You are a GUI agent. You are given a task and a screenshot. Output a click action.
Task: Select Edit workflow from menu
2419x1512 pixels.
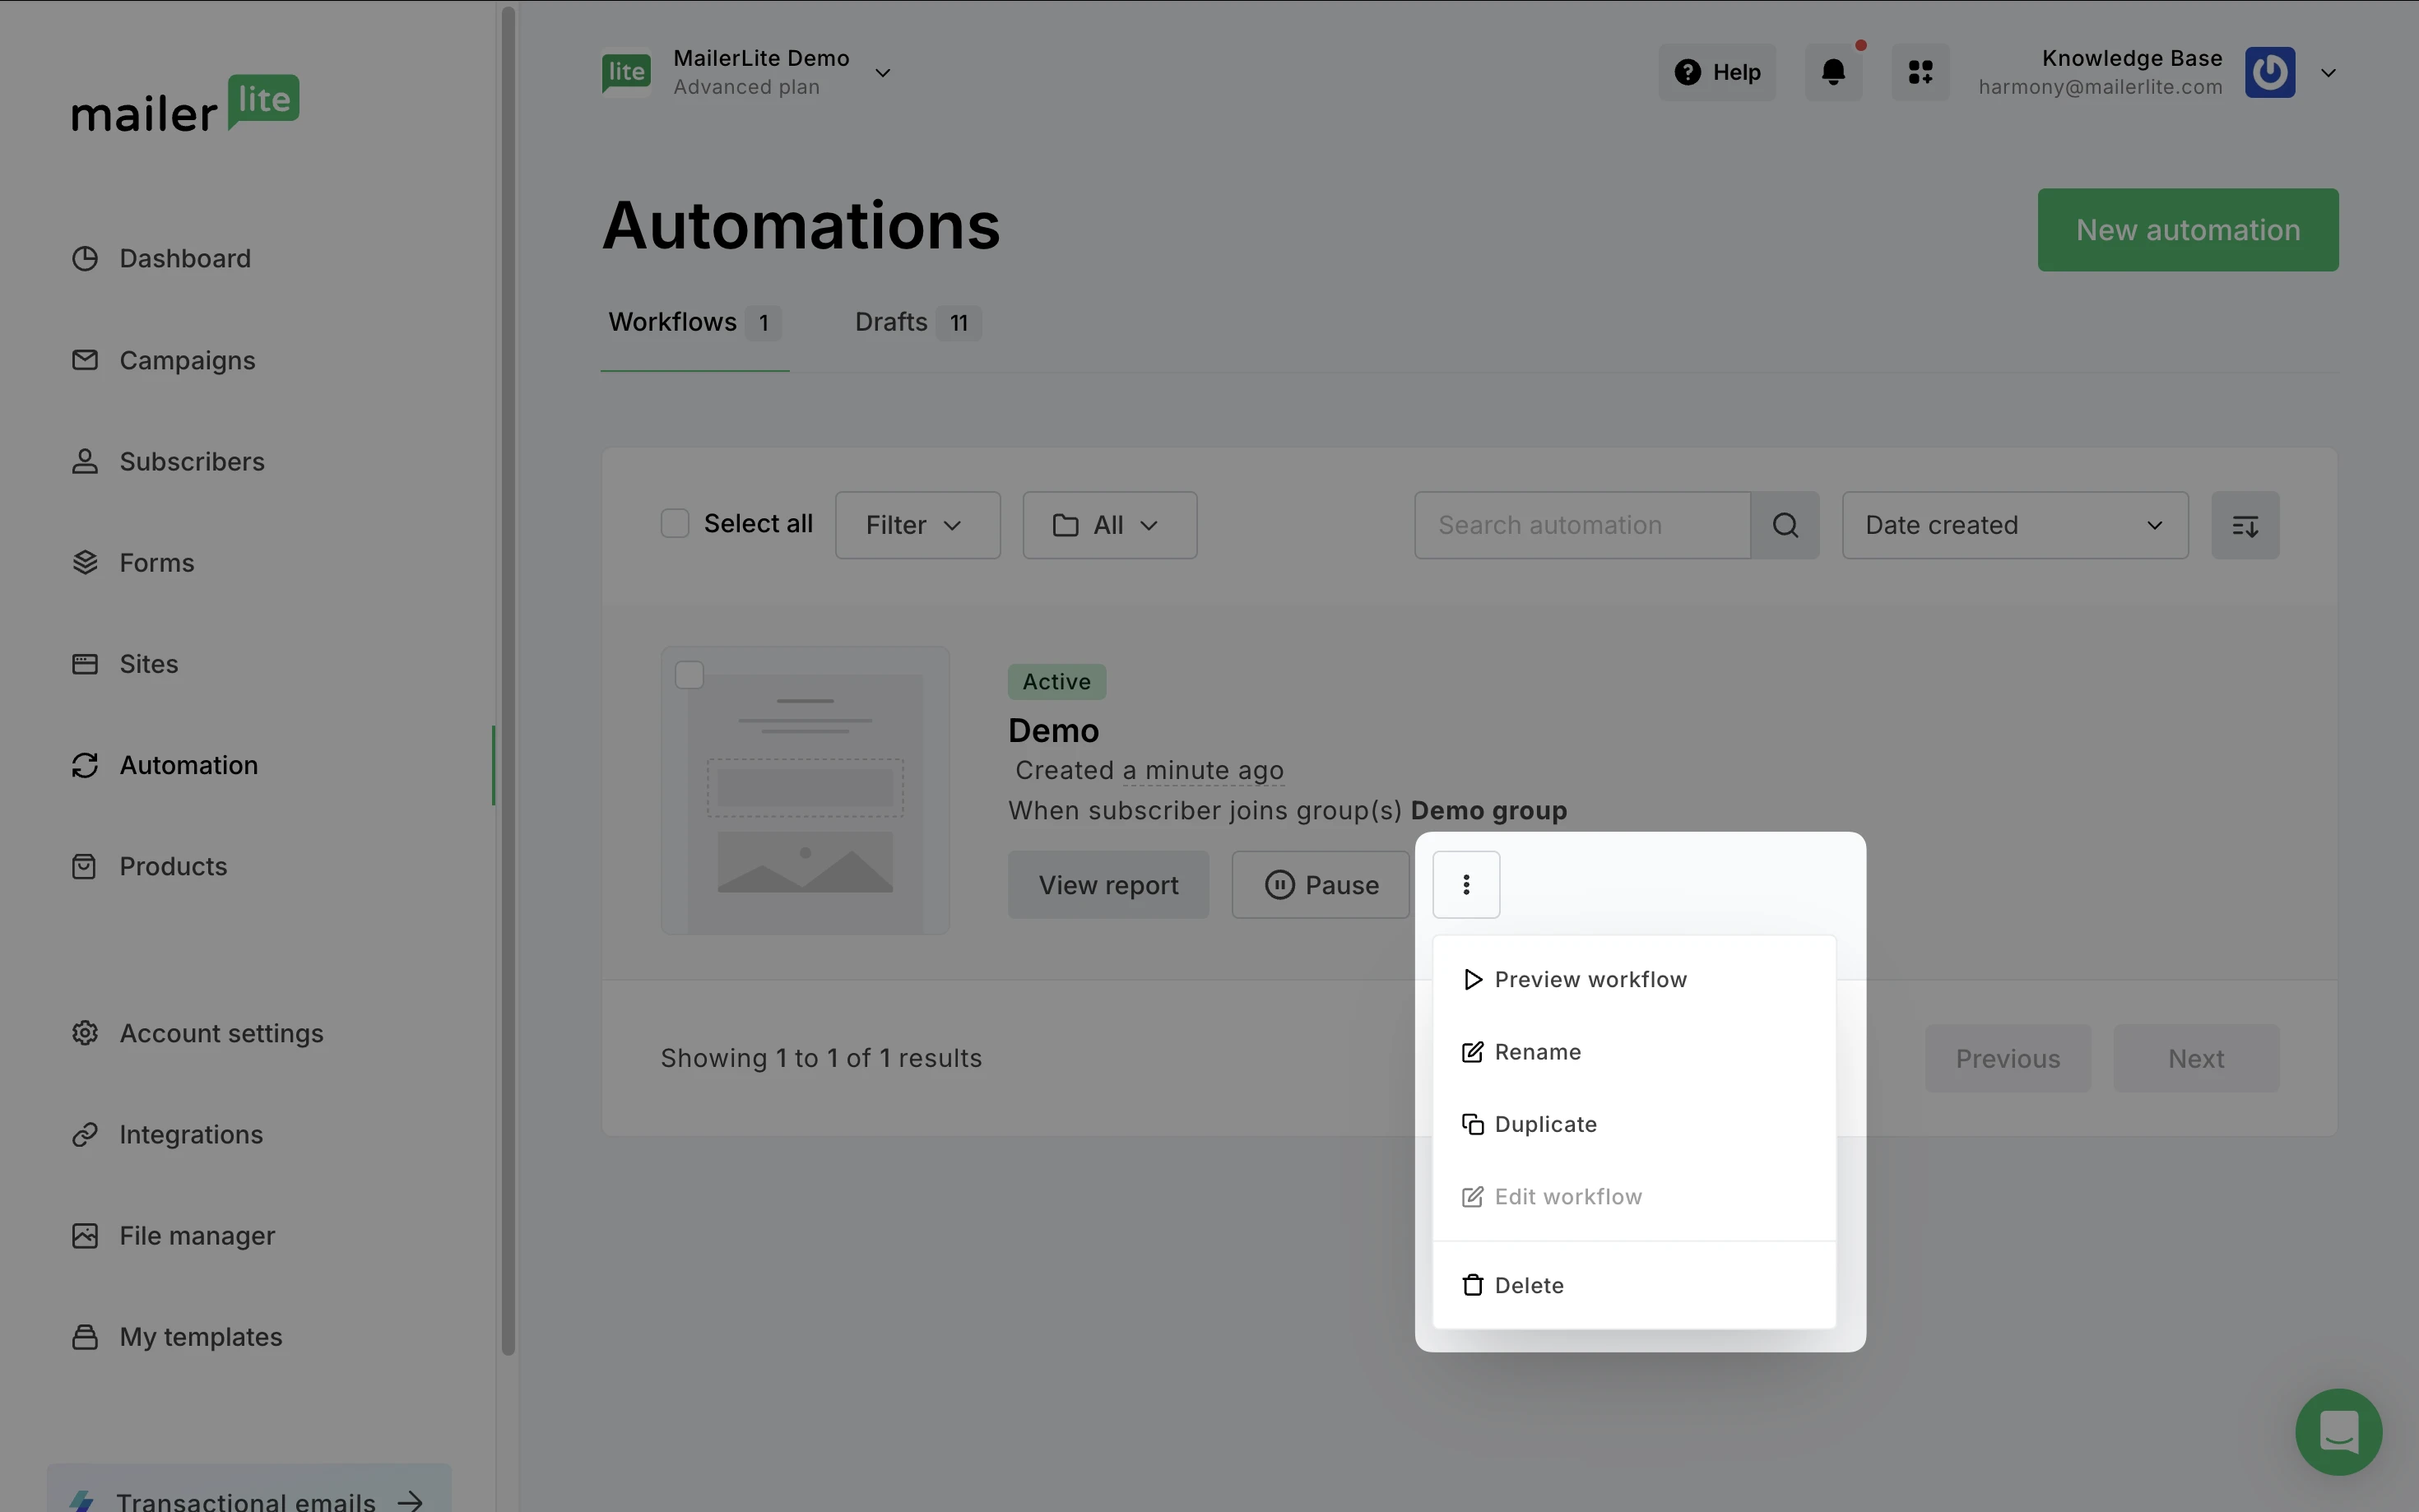(x=1634, y=1196)
